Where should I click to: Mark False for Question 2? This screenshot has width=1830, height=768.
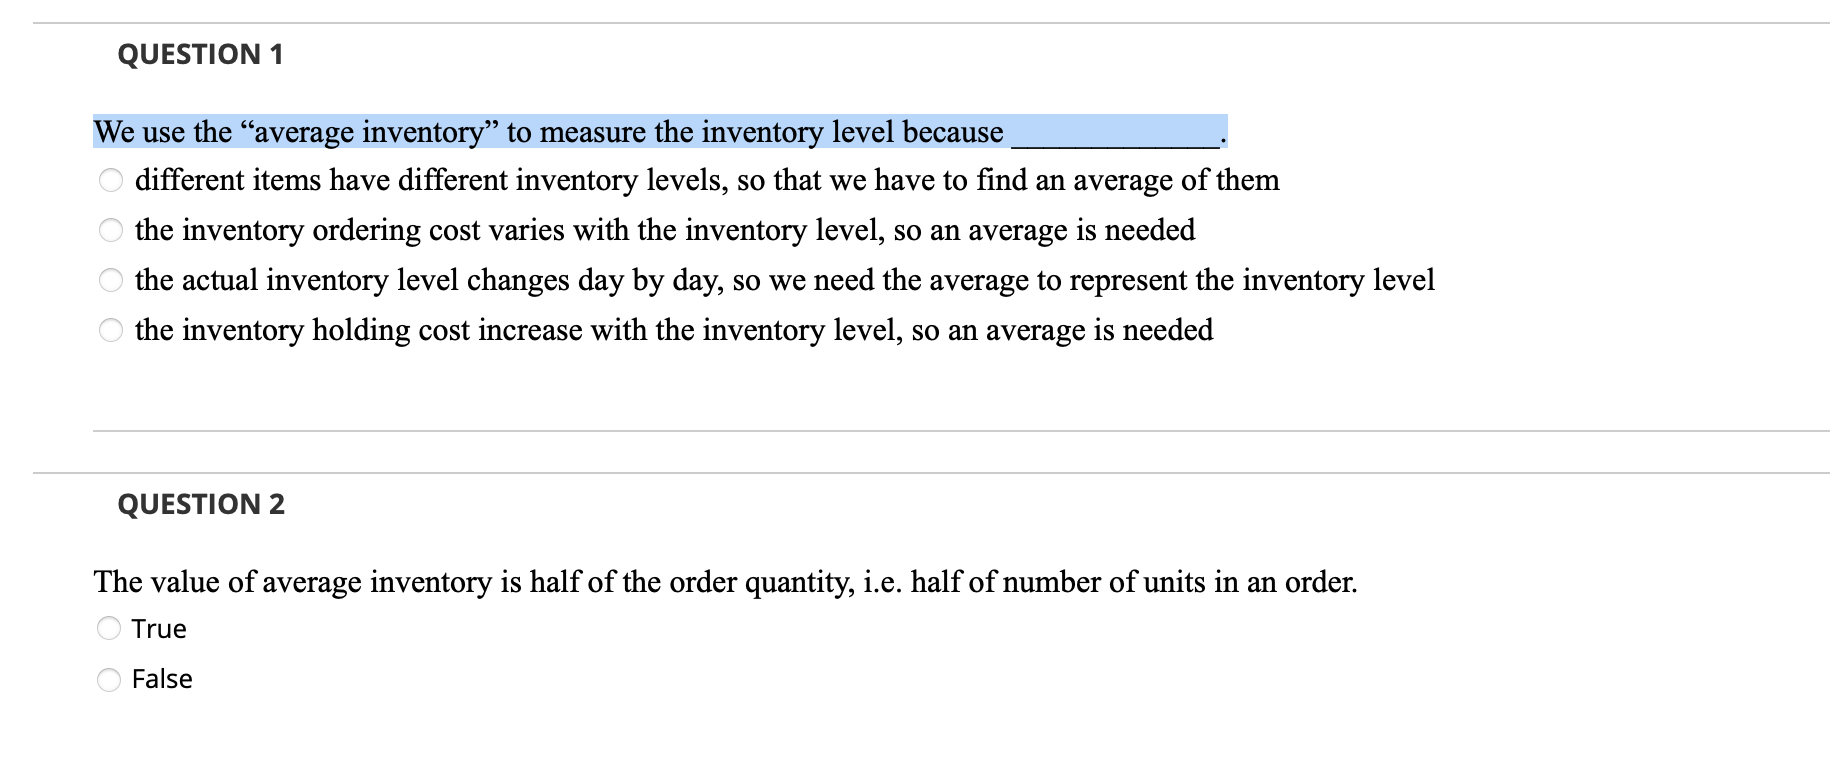[110, 679]
